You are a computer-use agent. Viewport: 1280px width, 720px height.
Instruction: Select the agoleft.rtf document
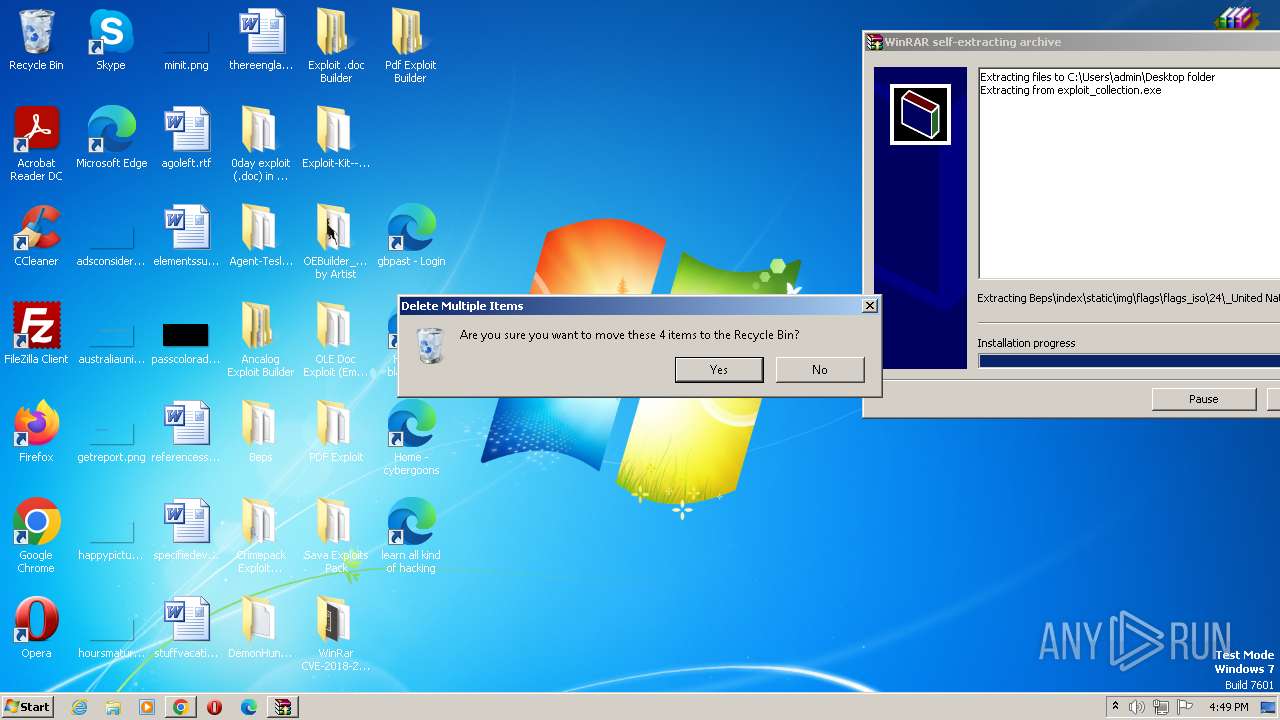(186, 139)
